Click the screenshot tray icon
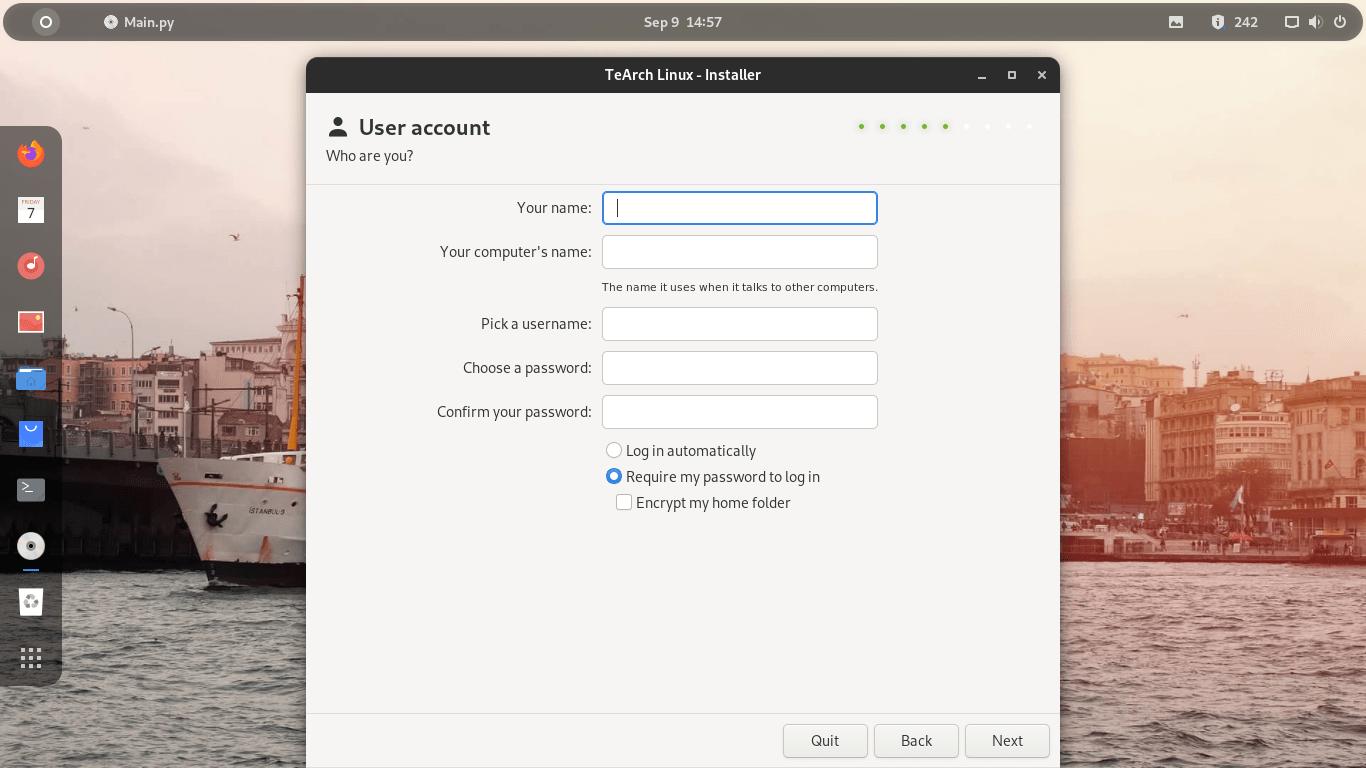Screen dimensions: 1366x768 tap(1176, 22)
